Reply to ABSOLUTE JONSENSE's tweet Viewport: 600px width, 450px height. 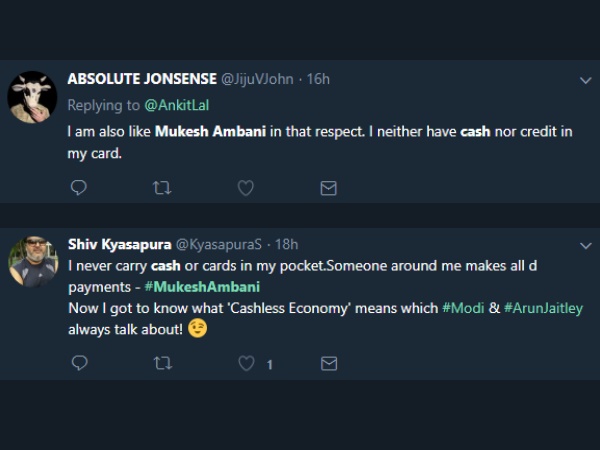80,188
